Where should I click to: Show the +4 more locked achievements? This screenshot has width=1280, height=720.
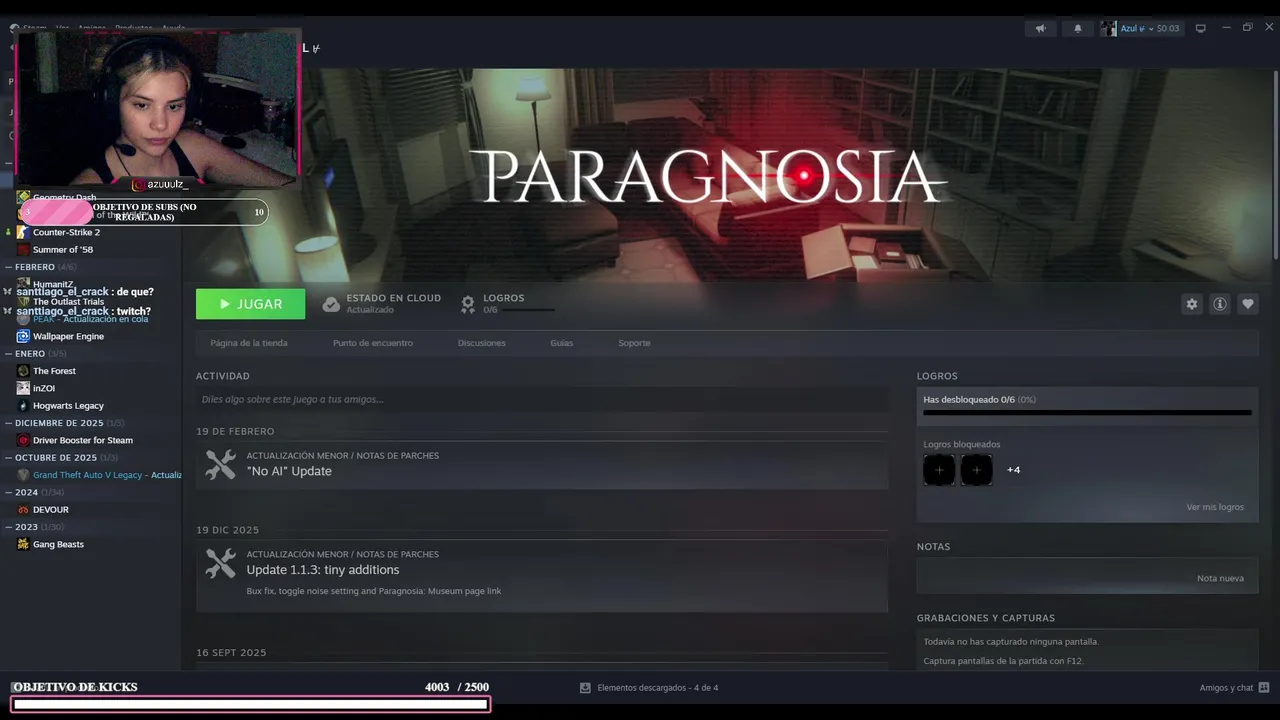pyautogui.click(x=1013, y=470)
